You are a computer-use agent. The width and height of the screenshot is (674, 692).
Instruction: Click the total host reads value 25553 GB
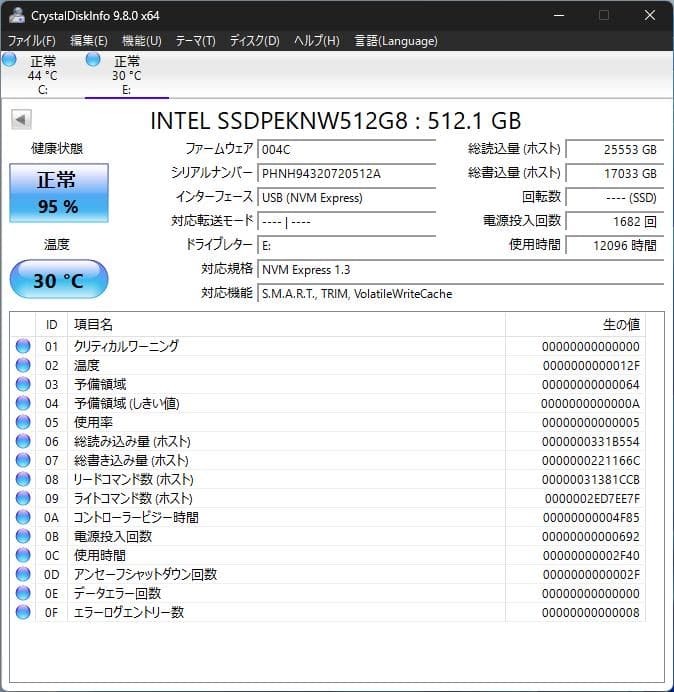(x=615, y=149)
